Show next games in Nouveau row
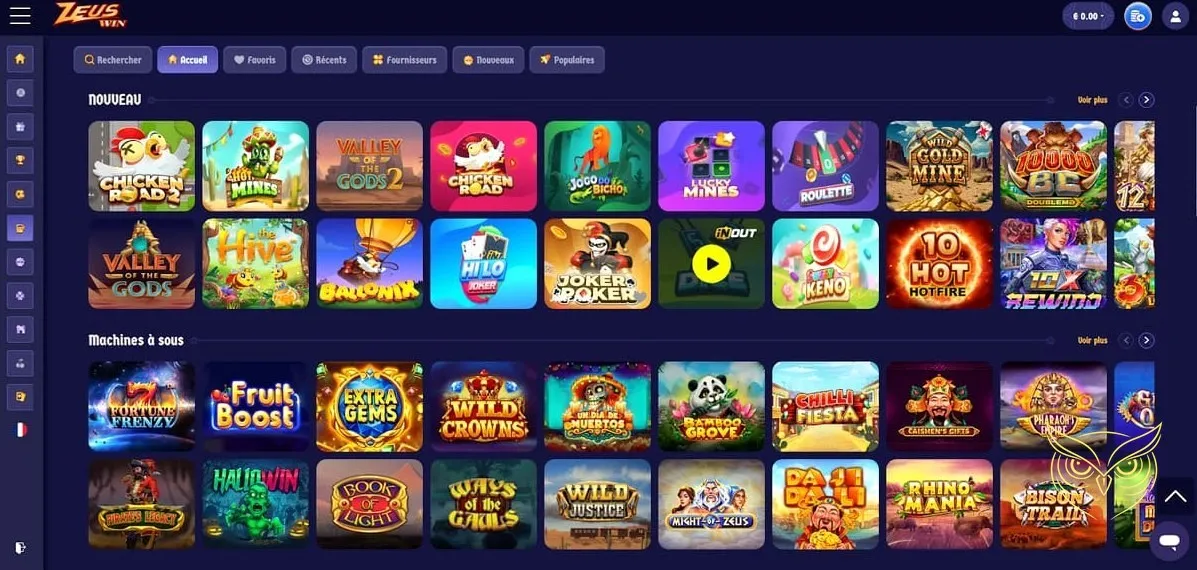 [1146, 100]
